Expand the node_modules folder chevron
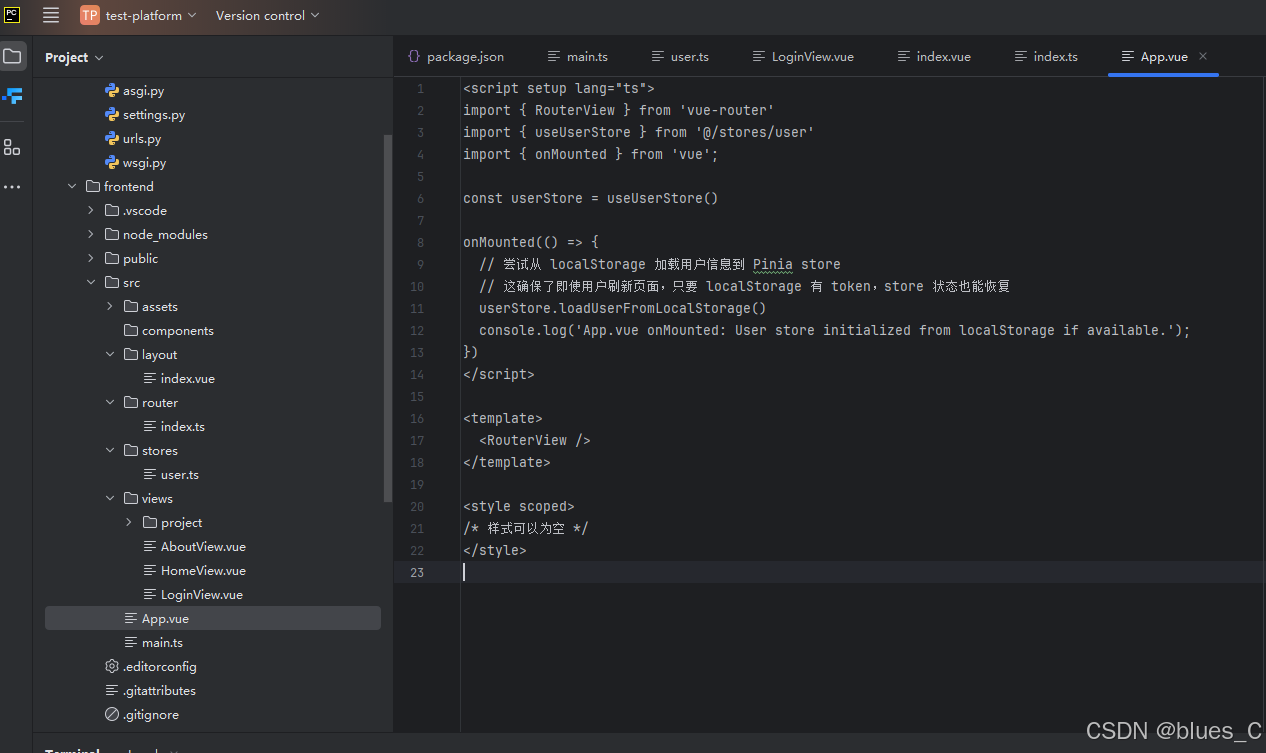The height and width of the screenshot is (753, 1266). (91, 235)
